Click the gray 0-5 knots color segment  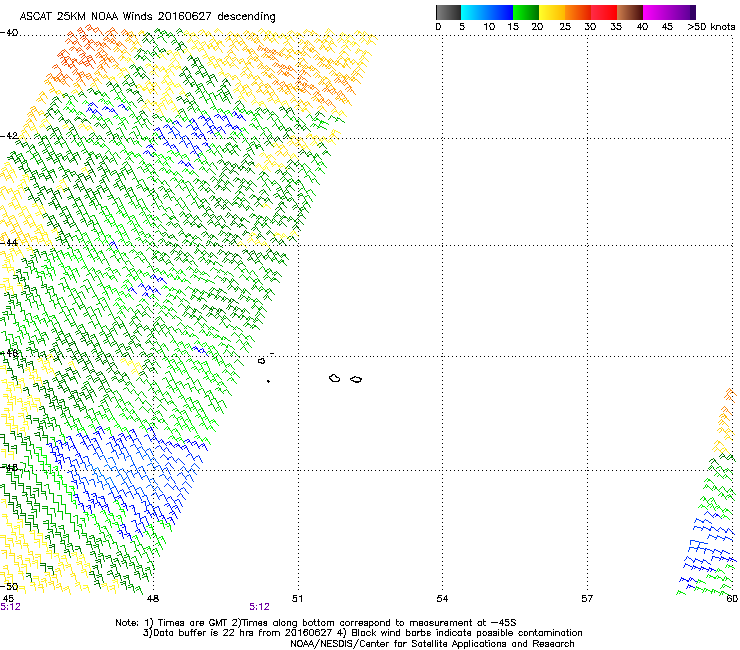click(x=448, y=12)
